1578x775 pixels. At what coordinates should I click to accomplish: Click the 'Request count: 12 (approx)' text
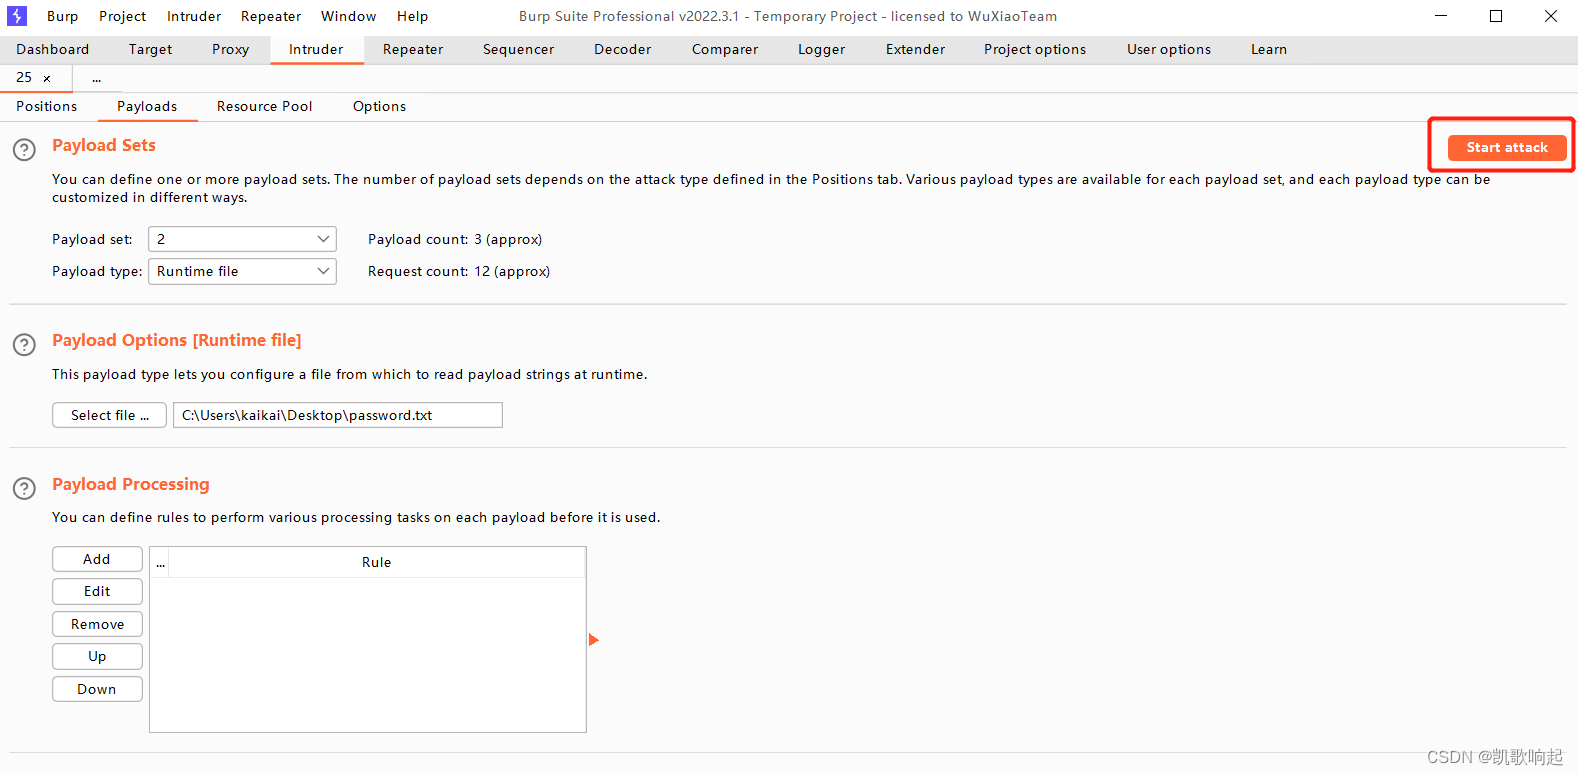(x=459, y=271)
